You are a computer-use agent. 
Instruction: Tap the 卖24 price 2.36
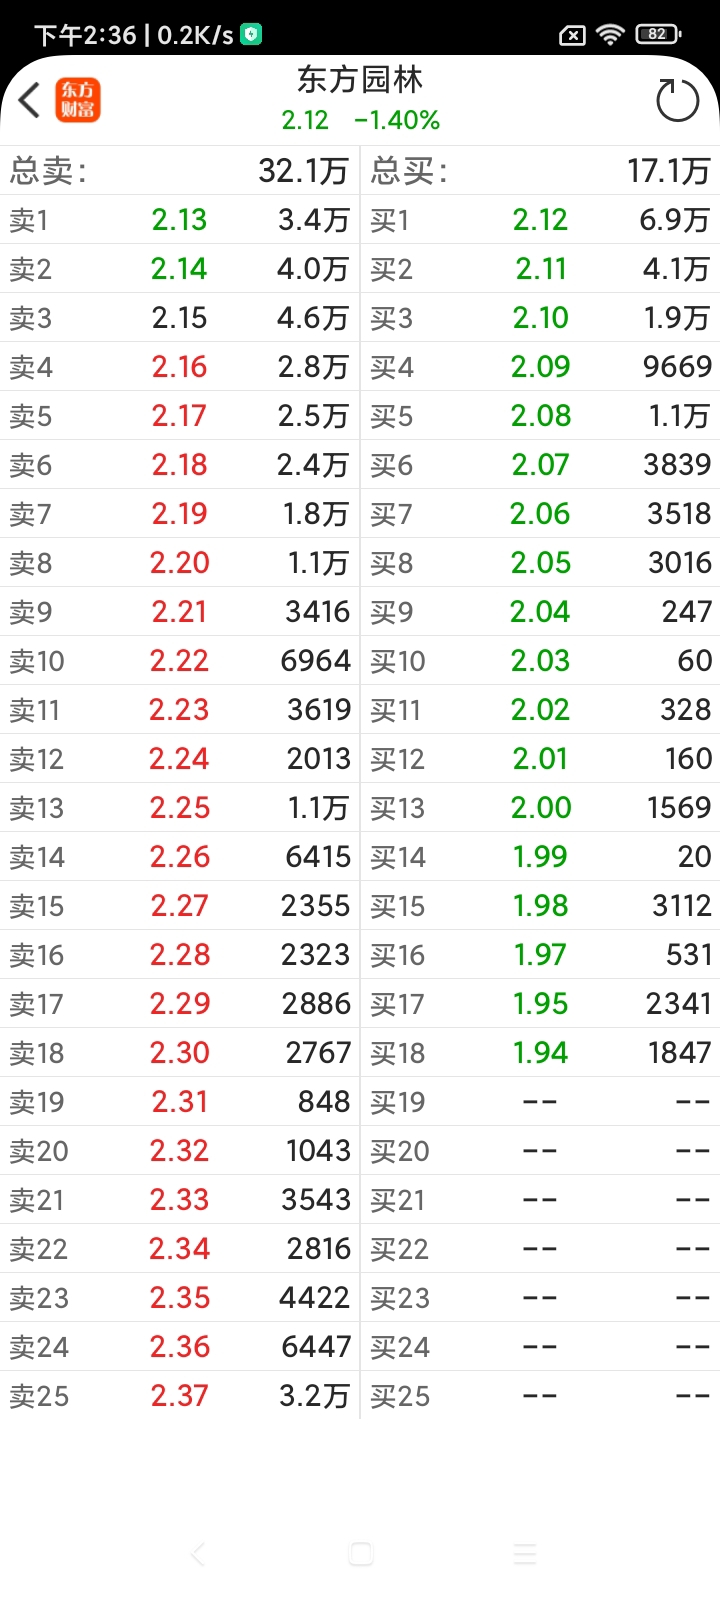pyautogui.click(x=180, y=1347)
